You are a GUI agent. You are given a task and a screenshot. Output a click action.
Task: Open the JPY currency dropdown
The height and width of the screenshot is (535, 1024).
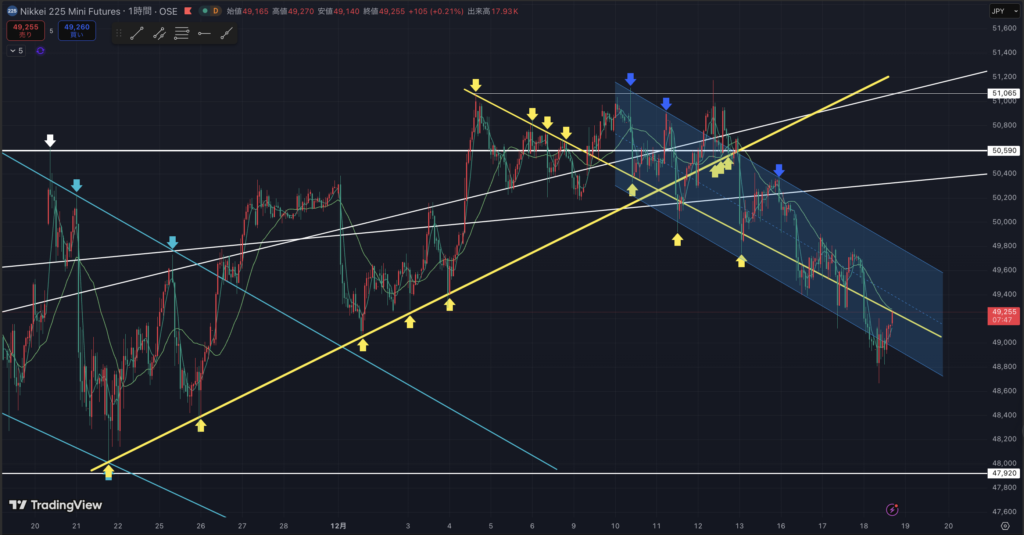tap(998, 10)
